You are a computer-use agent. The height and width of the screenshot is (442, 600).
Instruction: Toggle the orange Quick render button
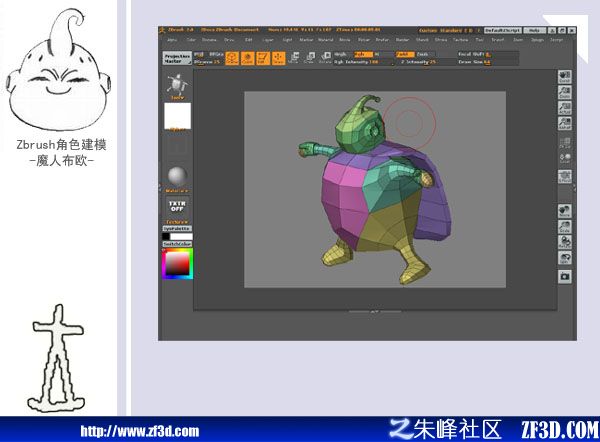248,59
